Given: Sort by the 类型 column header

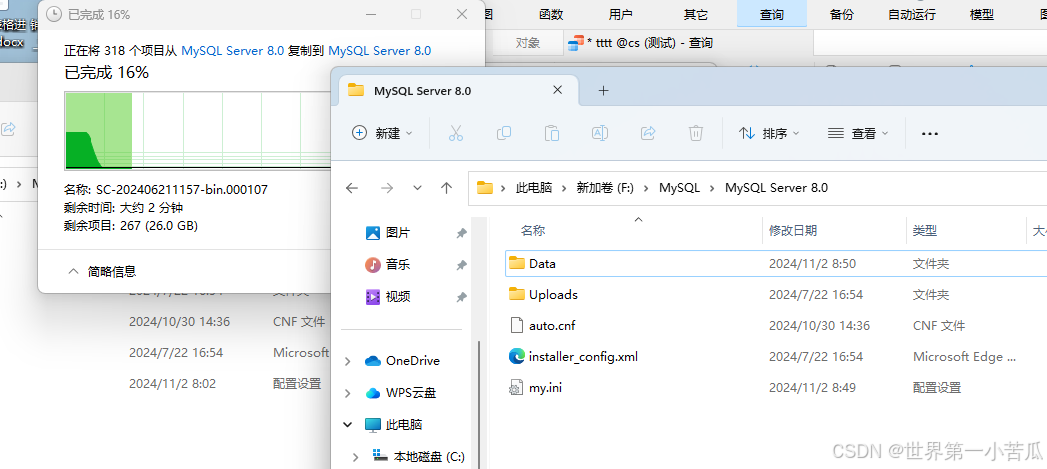Looking at the screenshot, I should [925, 230].
